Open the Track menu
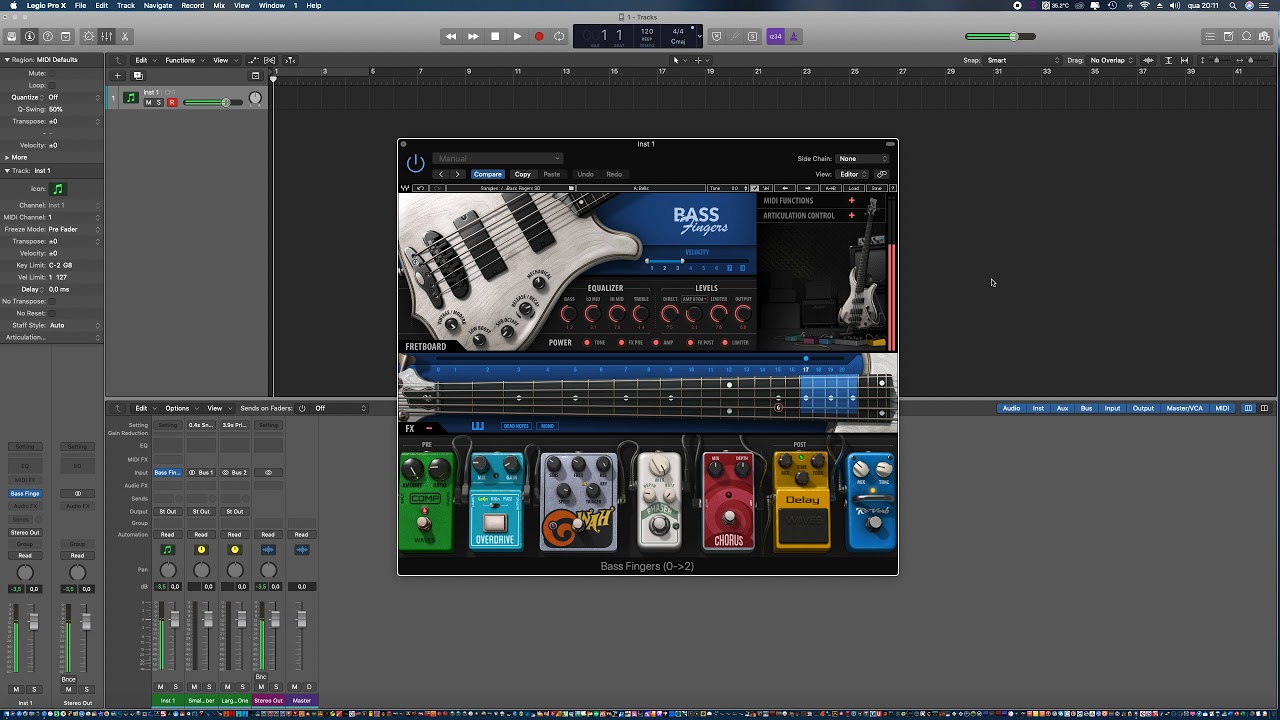 126,5
